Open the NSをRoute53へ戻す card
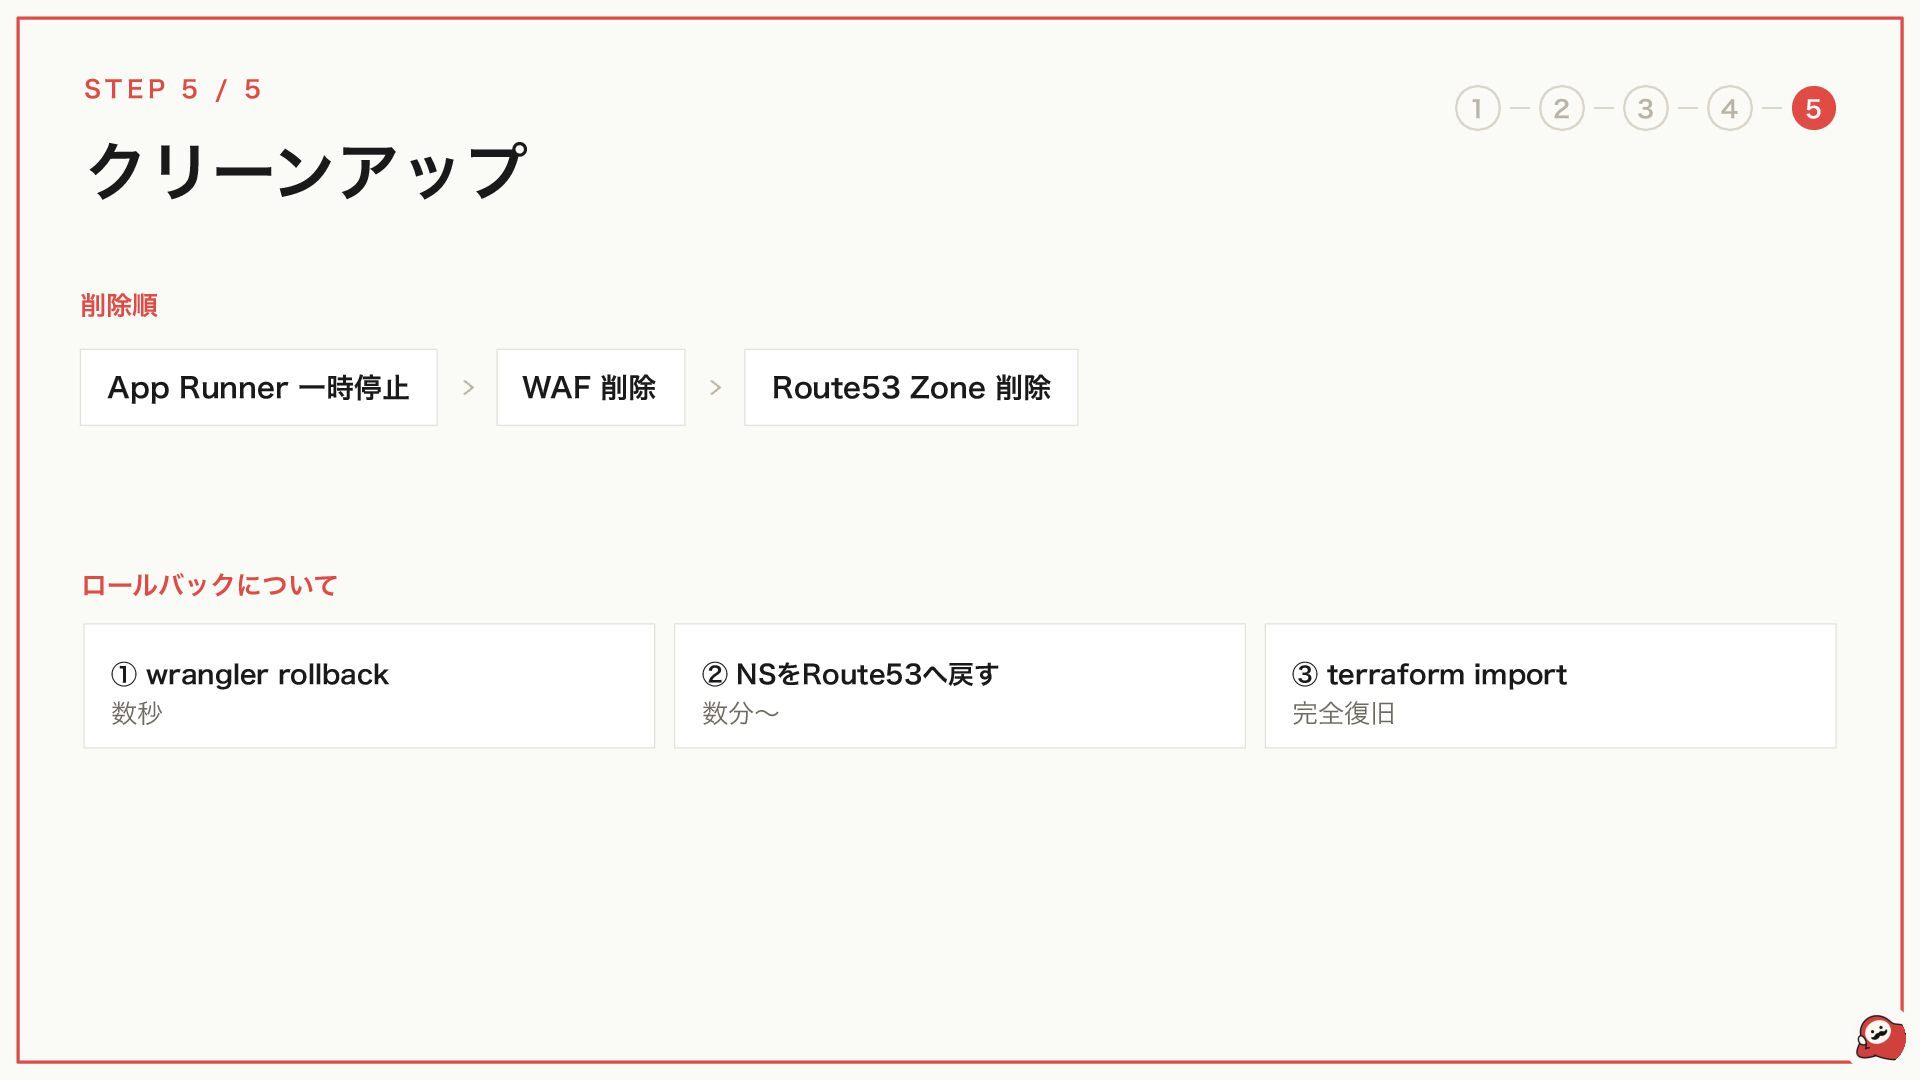This screenshot has height=1080, width=1920. pyautogui.click(x=960, y=686)
